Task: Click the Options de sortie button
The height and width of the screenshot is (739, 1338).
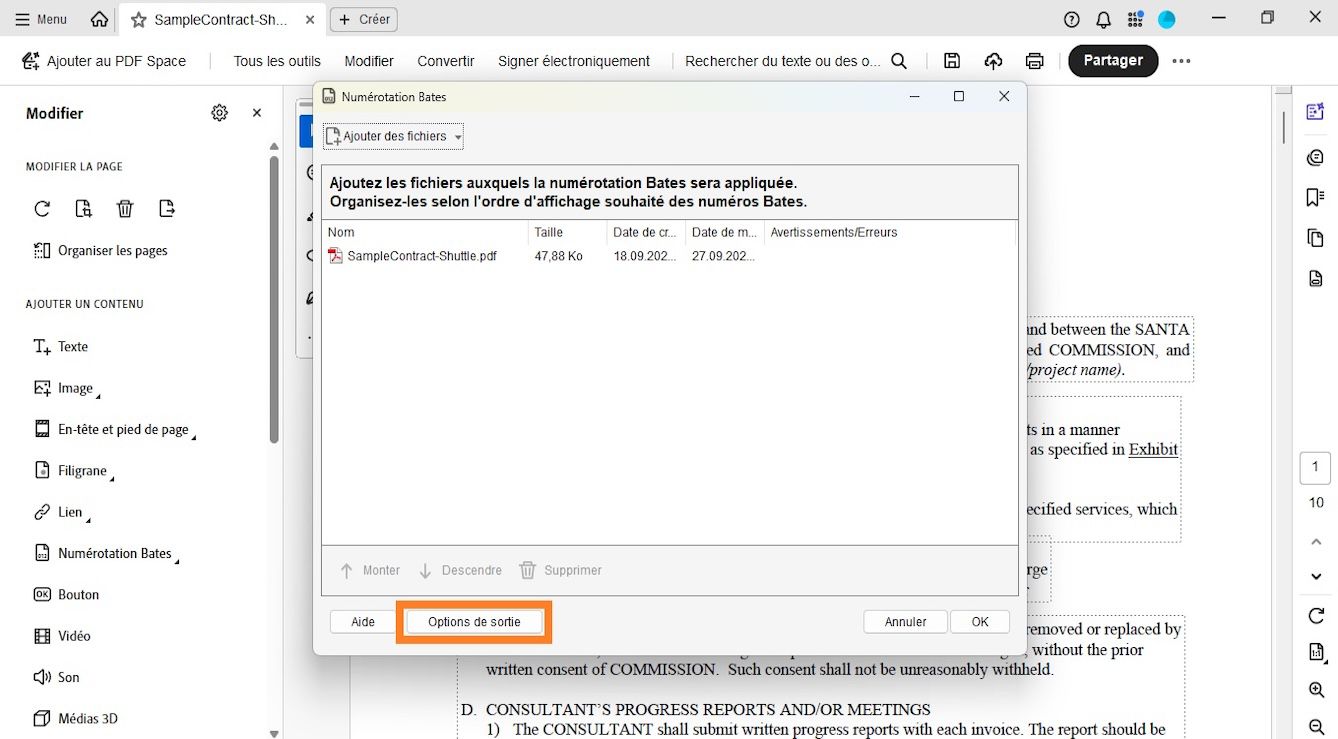Action: 473,621
